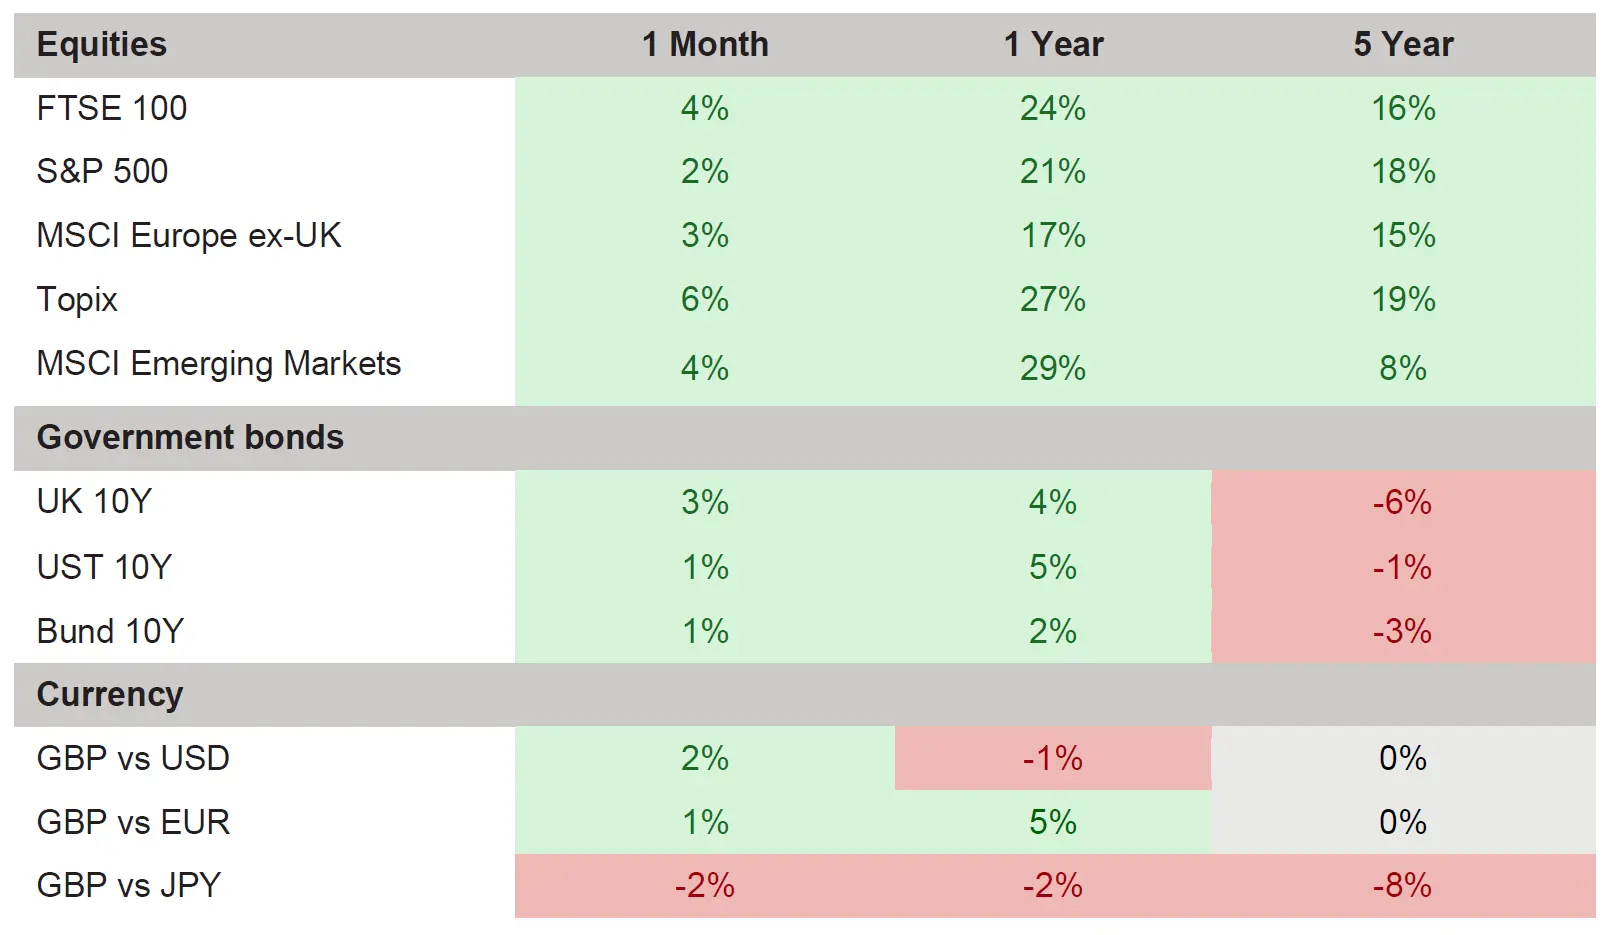This screenshot has height=935, width=1613.
Task: Click the Currency section header
Action: coord(110,694)
